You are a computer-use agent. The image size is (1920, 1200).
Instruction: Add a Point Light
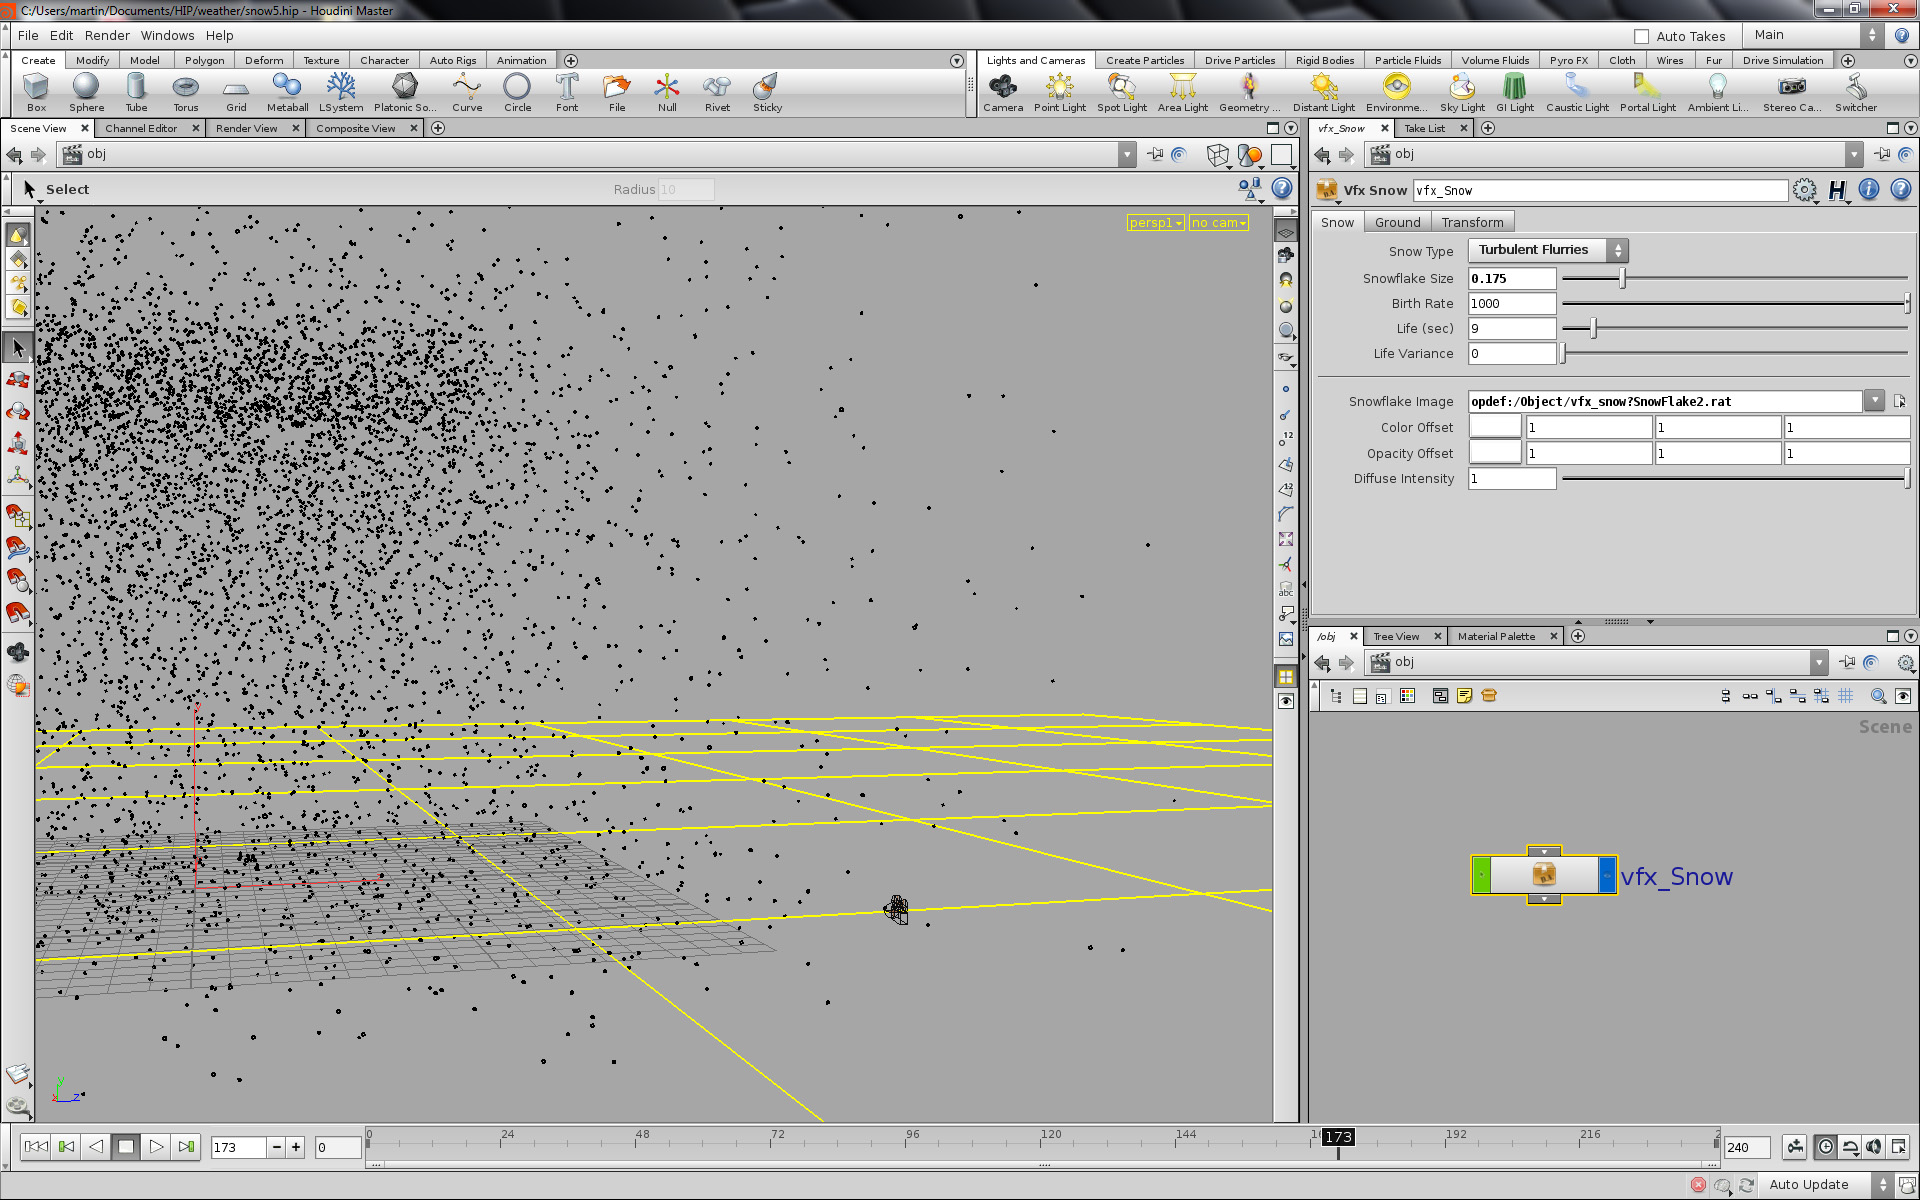pos(1060,92)
